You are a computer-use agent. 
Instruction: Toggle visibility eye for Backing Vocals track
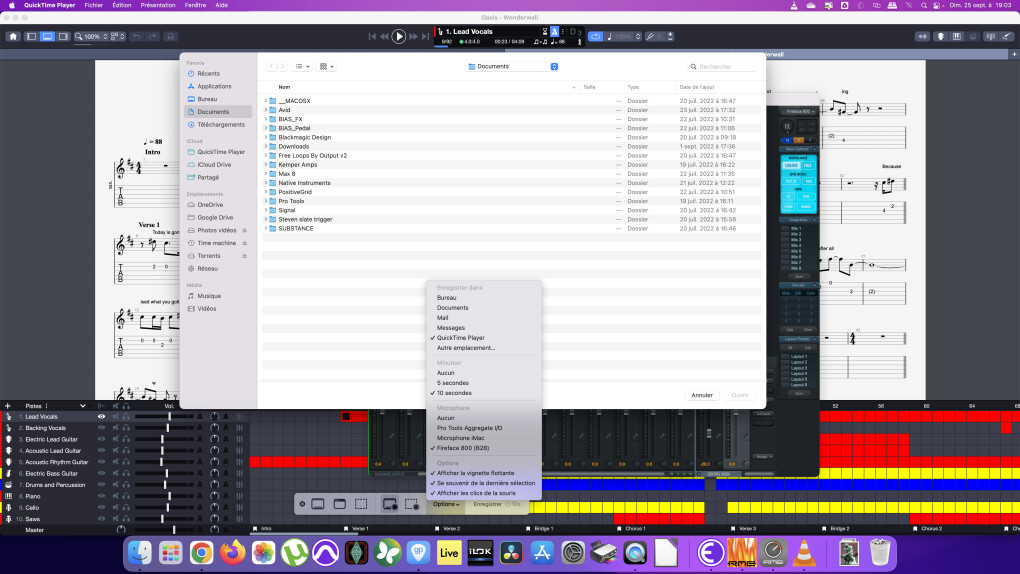[x=101, y=428]
